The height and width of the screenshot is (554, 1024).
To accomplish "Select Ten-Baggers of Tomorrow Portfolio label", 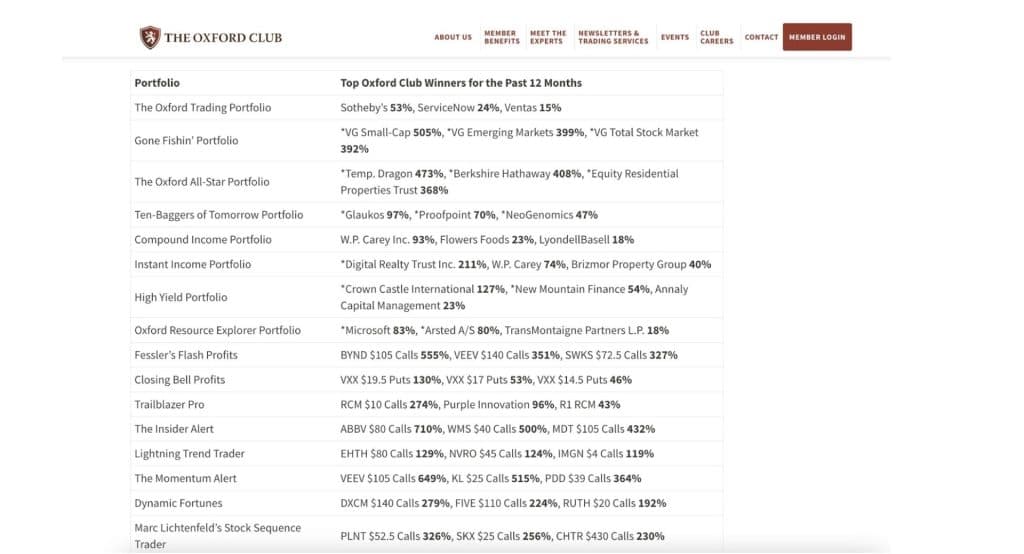I will pyautogui.click(x=219, y=215).
